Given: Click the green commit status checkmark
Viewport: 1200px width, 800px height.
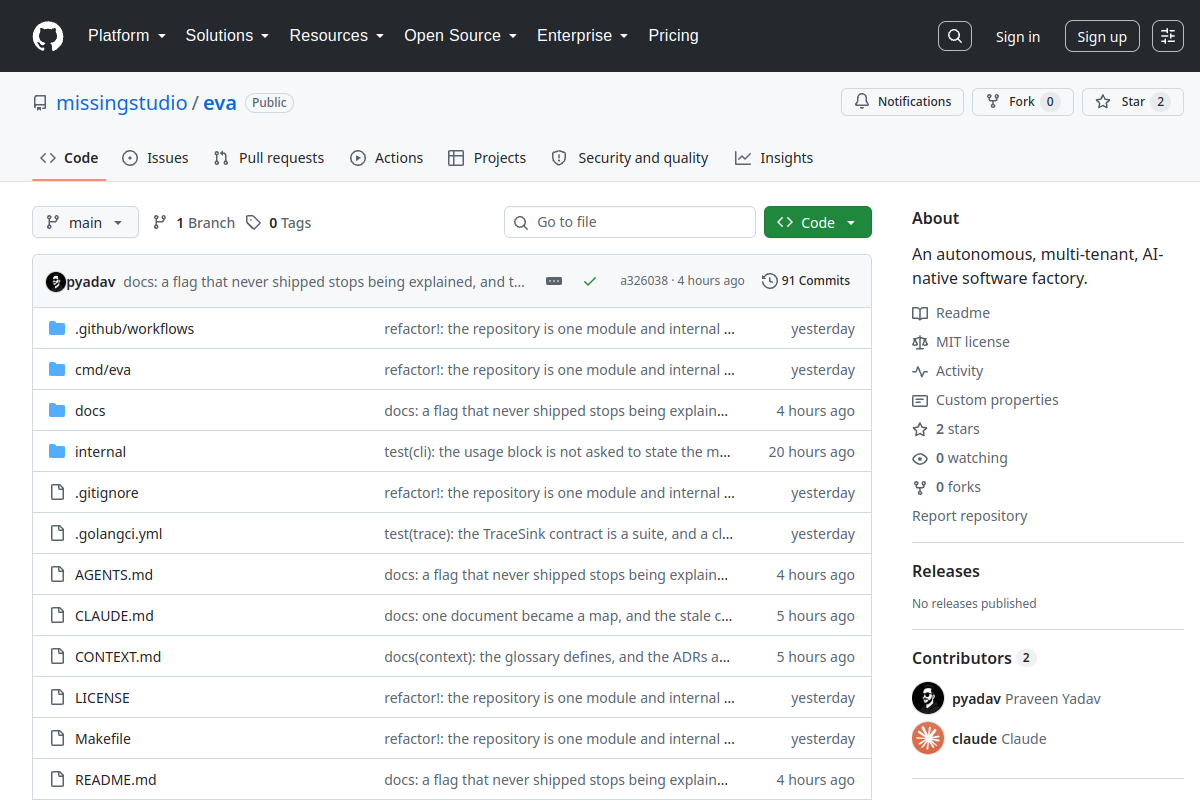Looking at the screenshot, I should click(590, 281).
